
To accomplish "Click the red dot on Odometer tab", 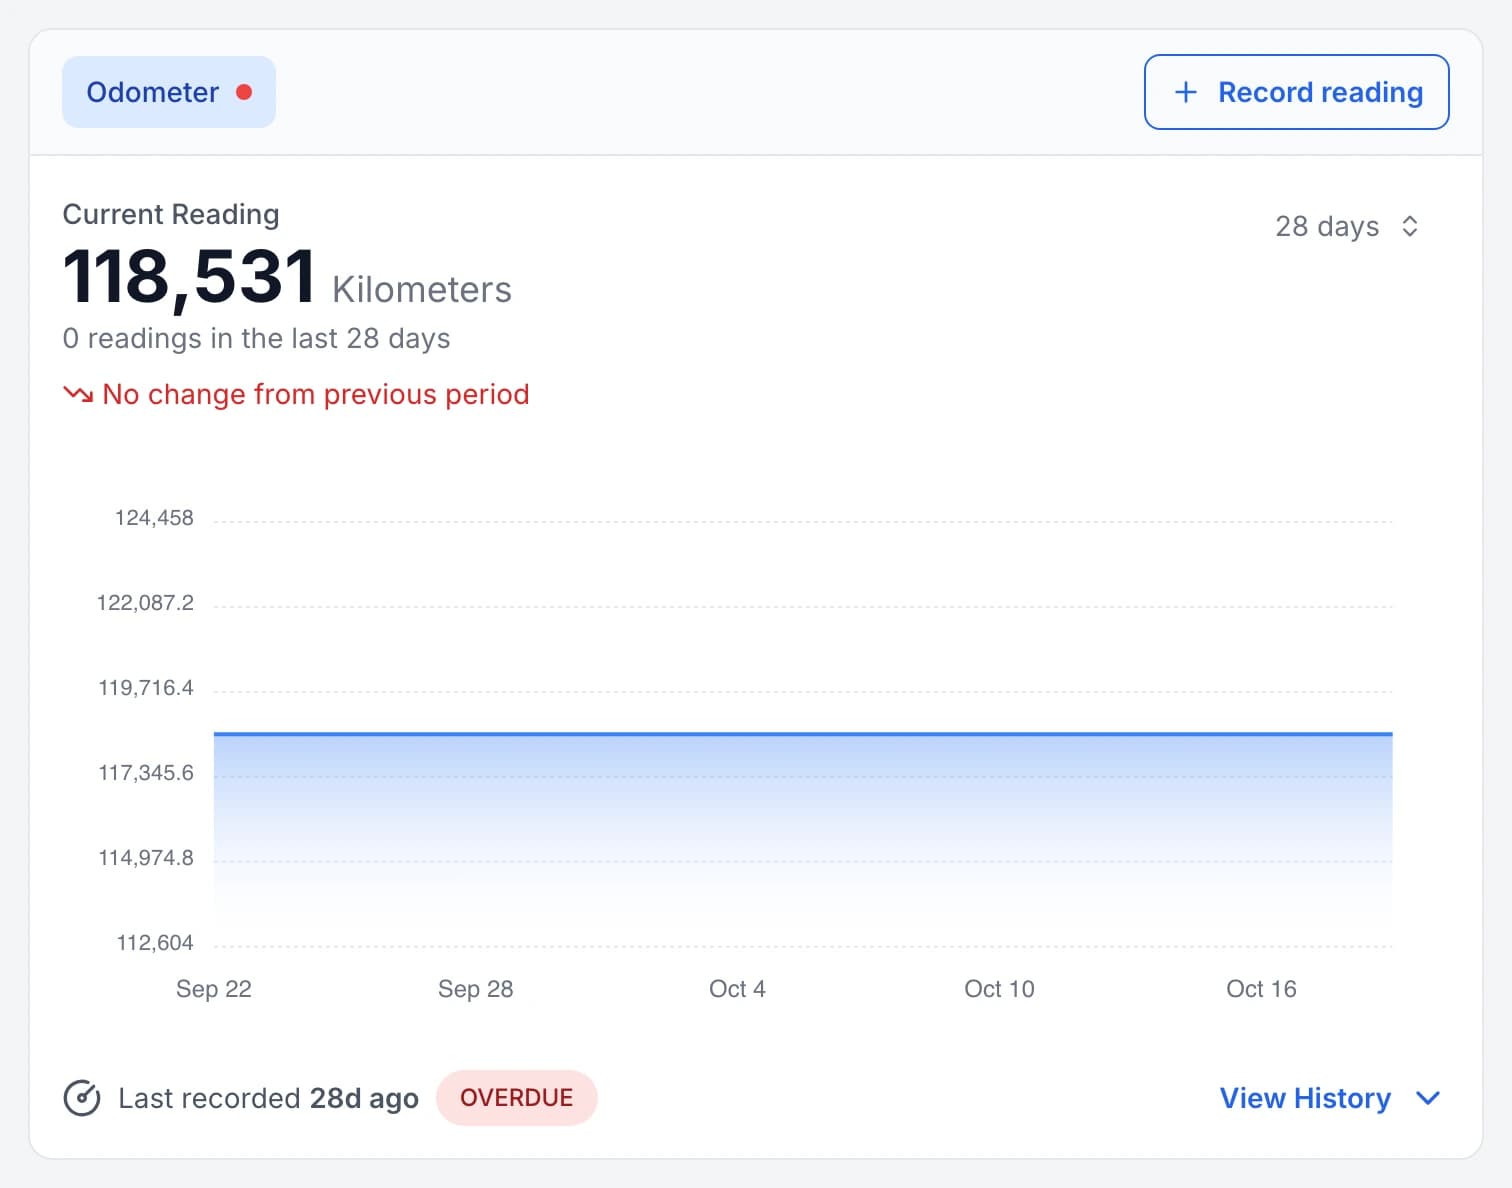I will pyautogui.click(x=244, y=92).
